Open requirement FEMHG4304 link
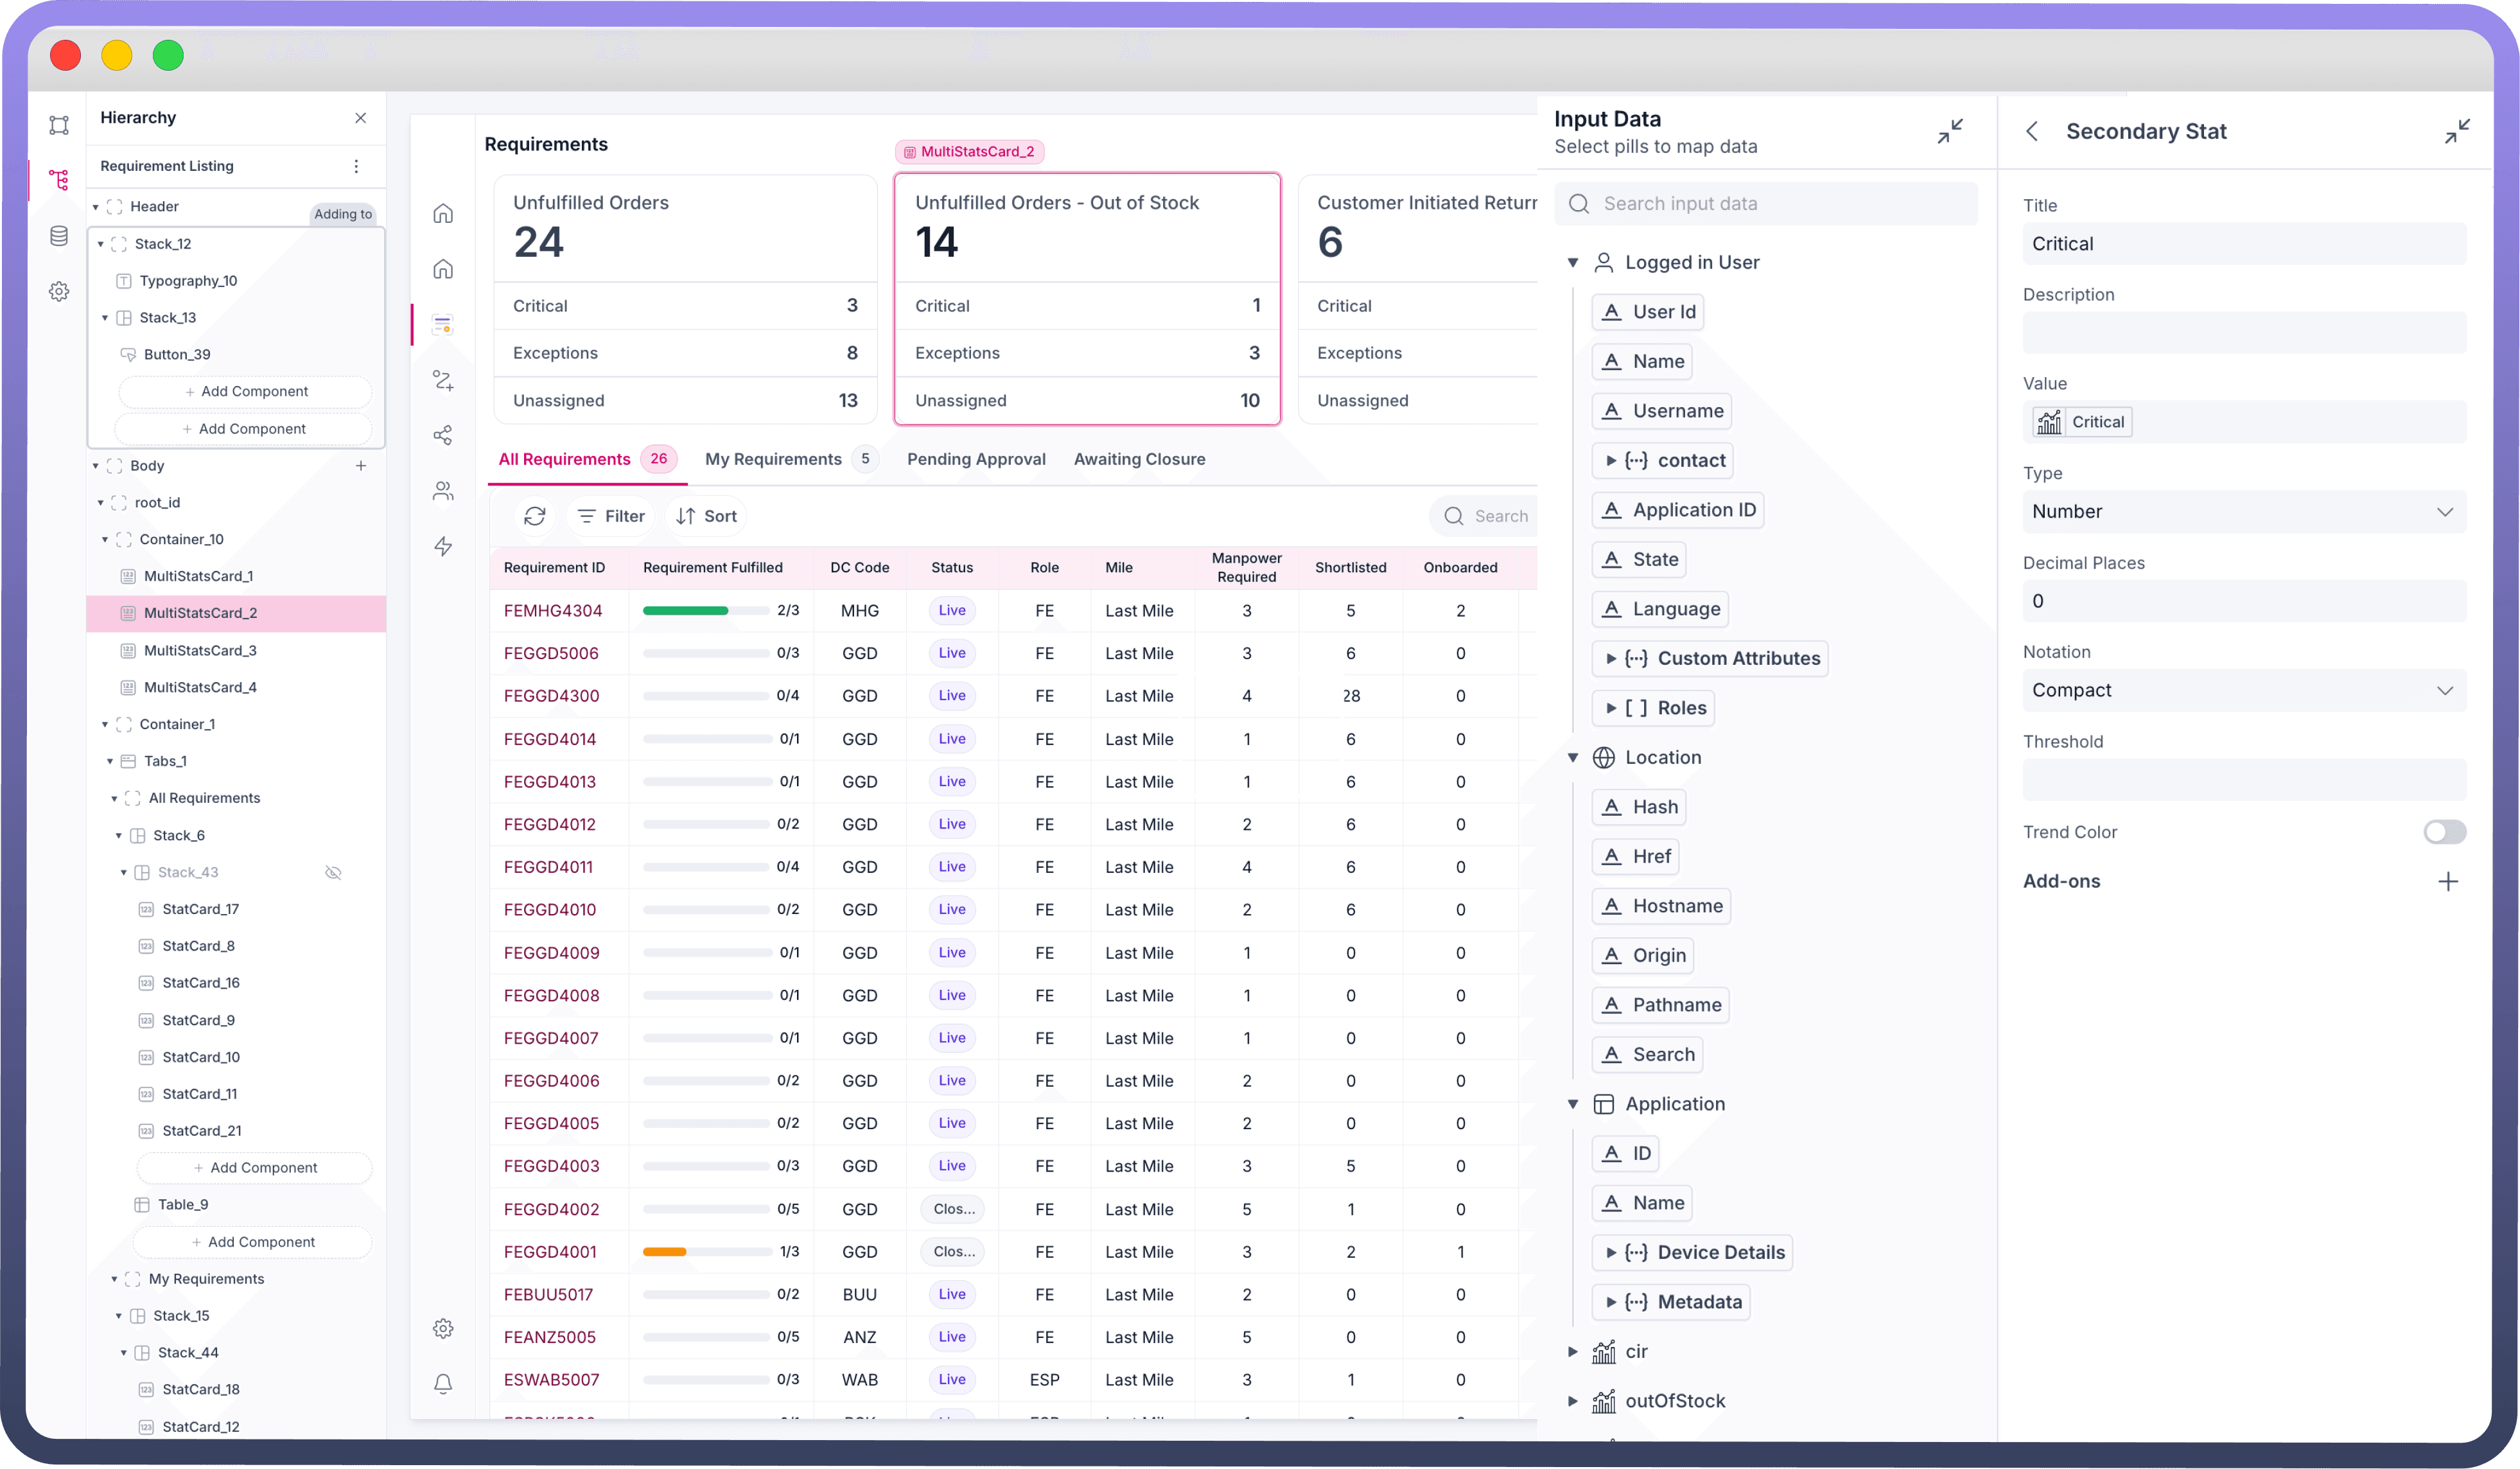The width and height of the screenshot is (2520, 1469). [553, 610]
